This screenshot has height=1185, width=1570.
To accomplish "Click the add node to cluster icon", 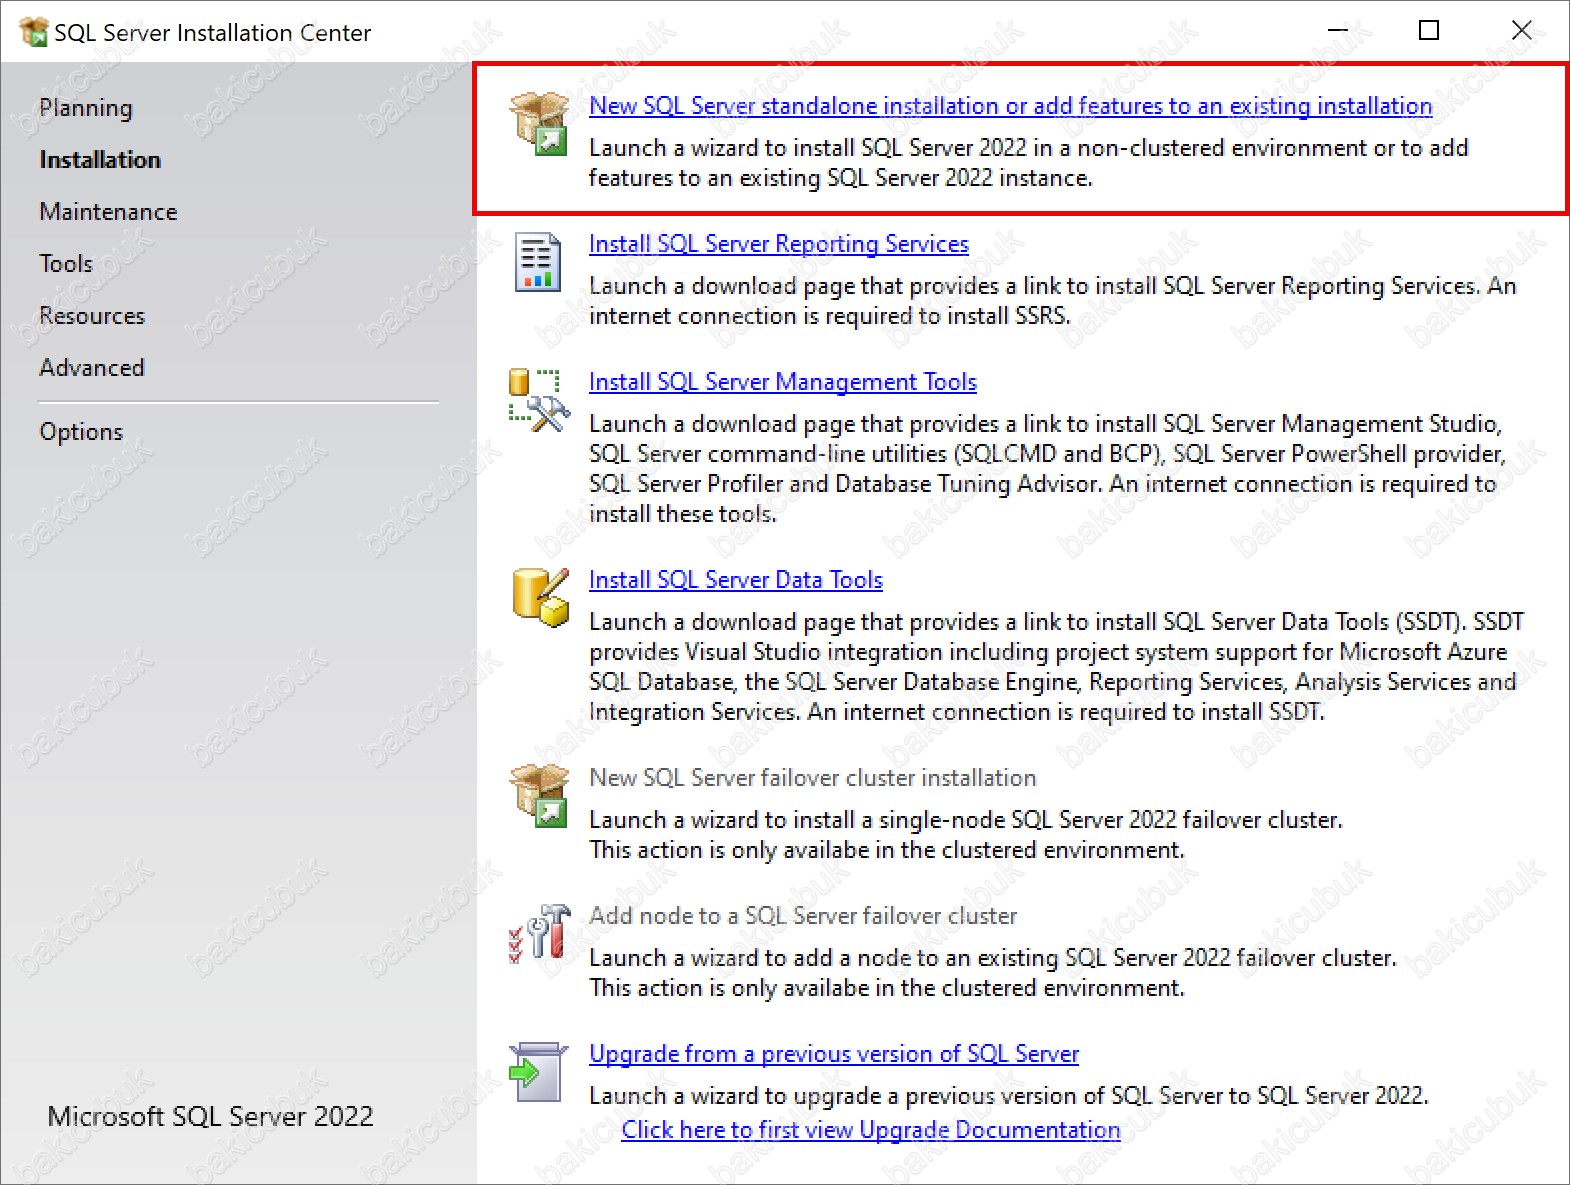I will point(539,933).
